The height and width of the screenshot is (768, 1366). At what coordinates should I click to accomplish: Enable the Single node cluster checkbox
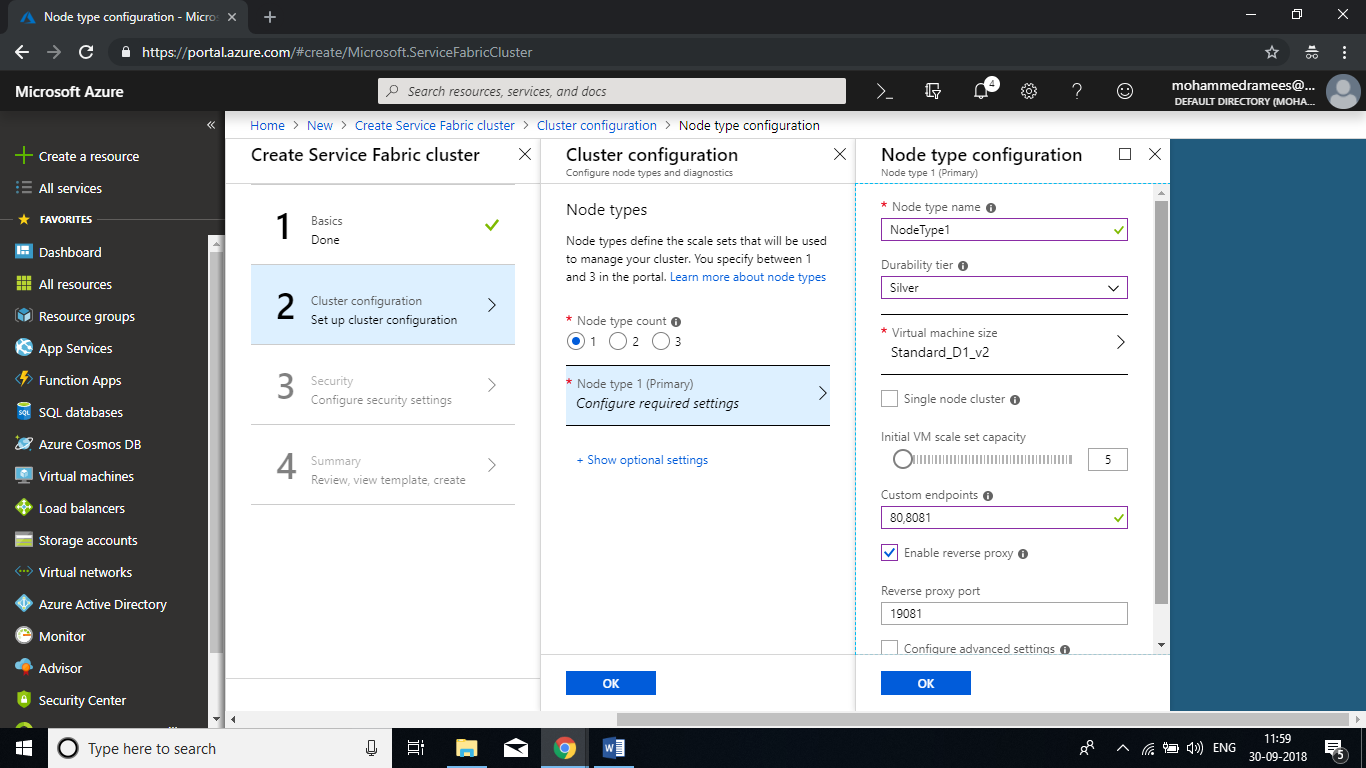889,399
